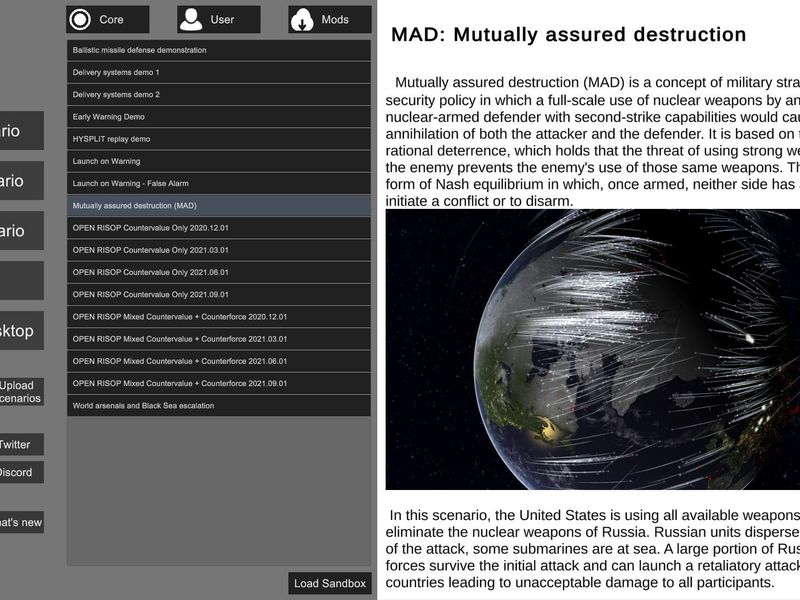Open OPEN RISOP Countervalue Only 2021.06.01
This screenshot has width=800, height=600.
[x=219, y=272]
